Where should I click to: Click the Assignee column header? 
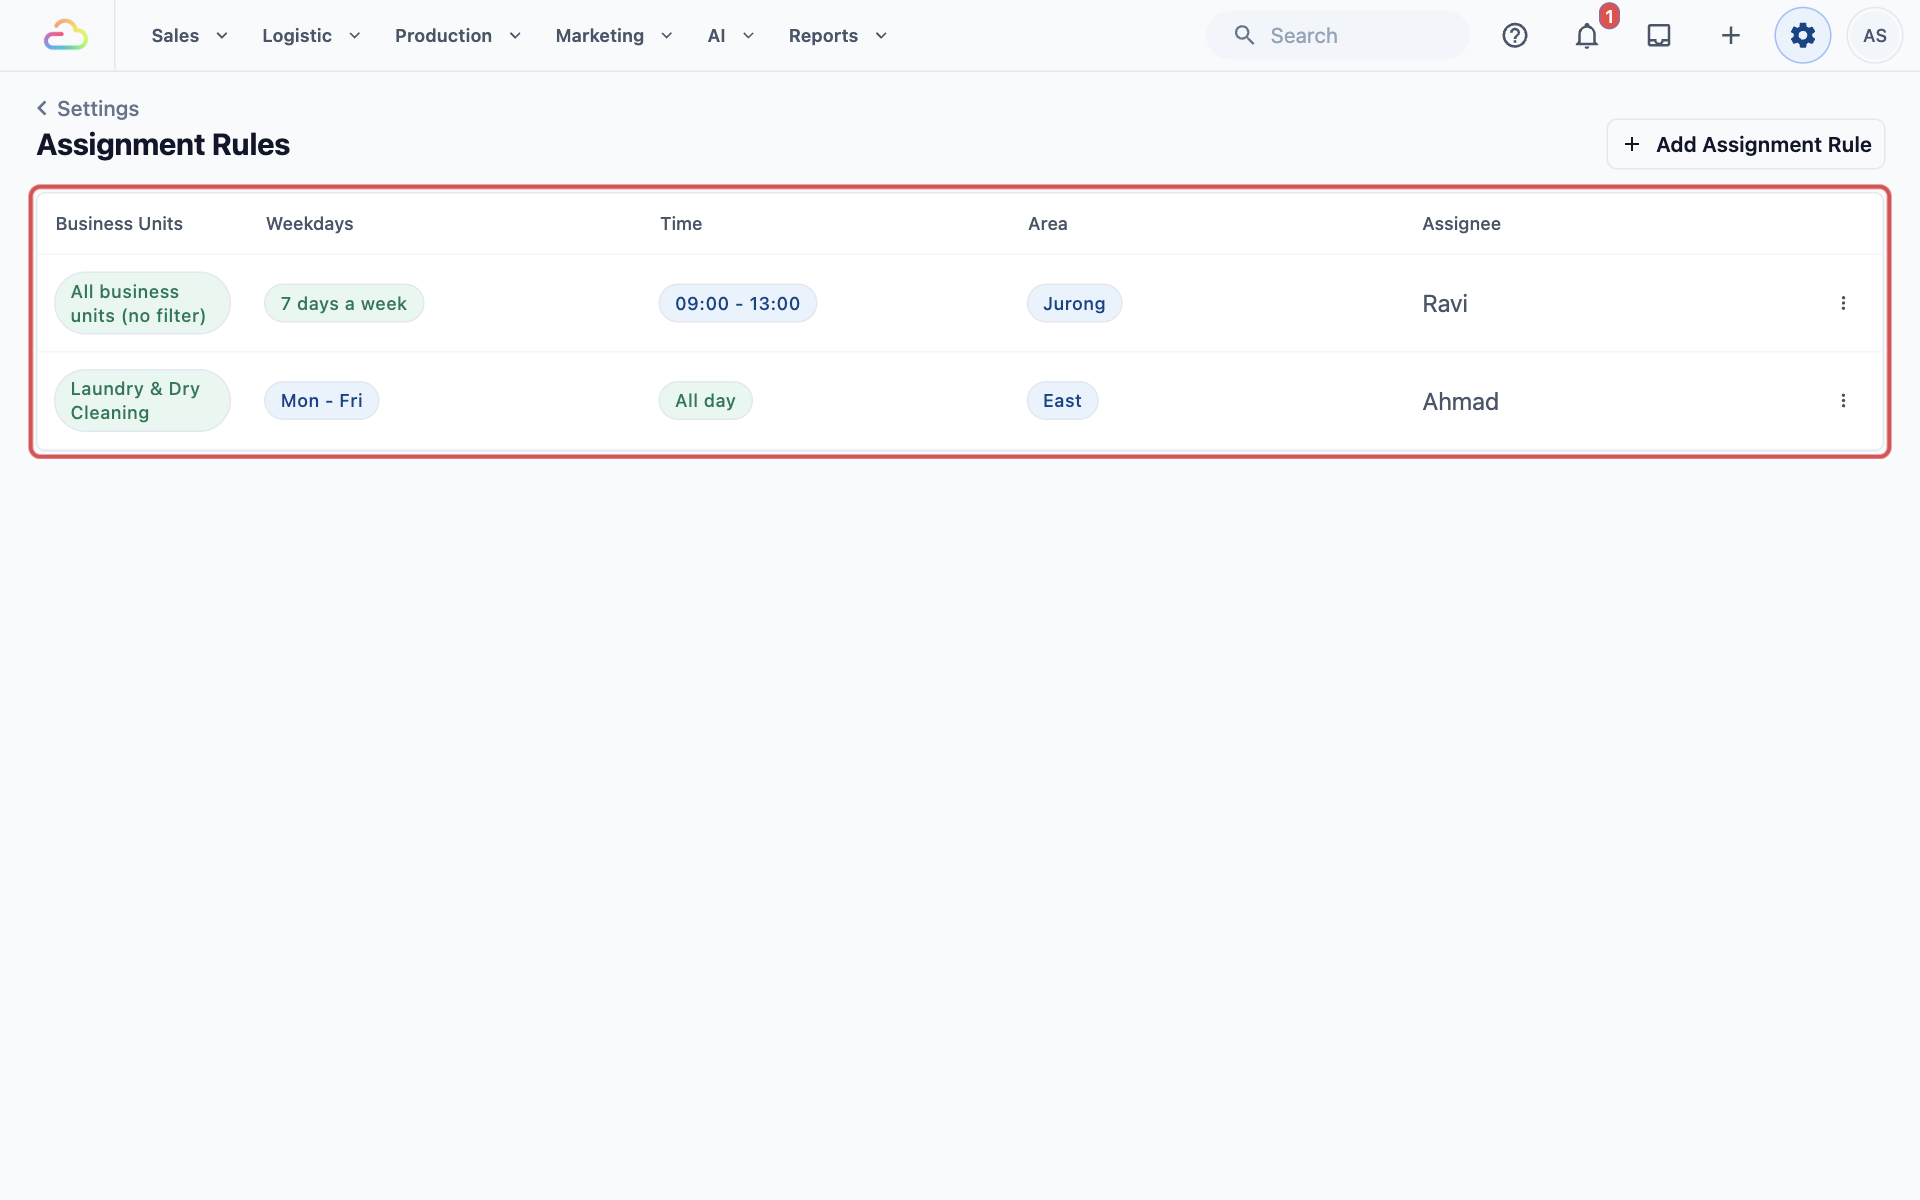pos(1461,224)
